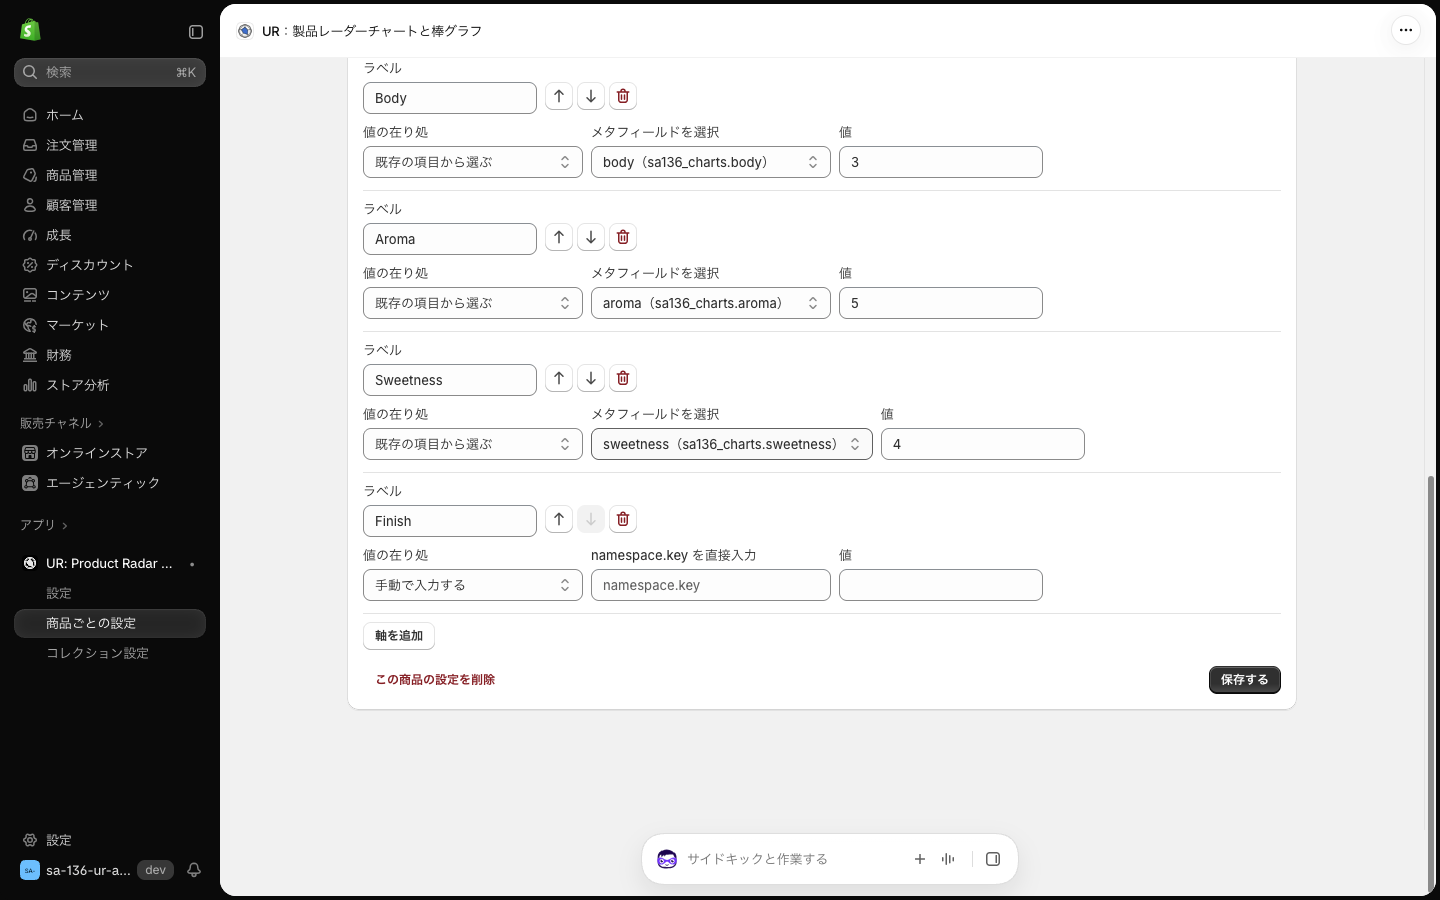Viewport: 1440px width, 900px height.
Task: Click the Shopify logo
Action: click(30, 30)
